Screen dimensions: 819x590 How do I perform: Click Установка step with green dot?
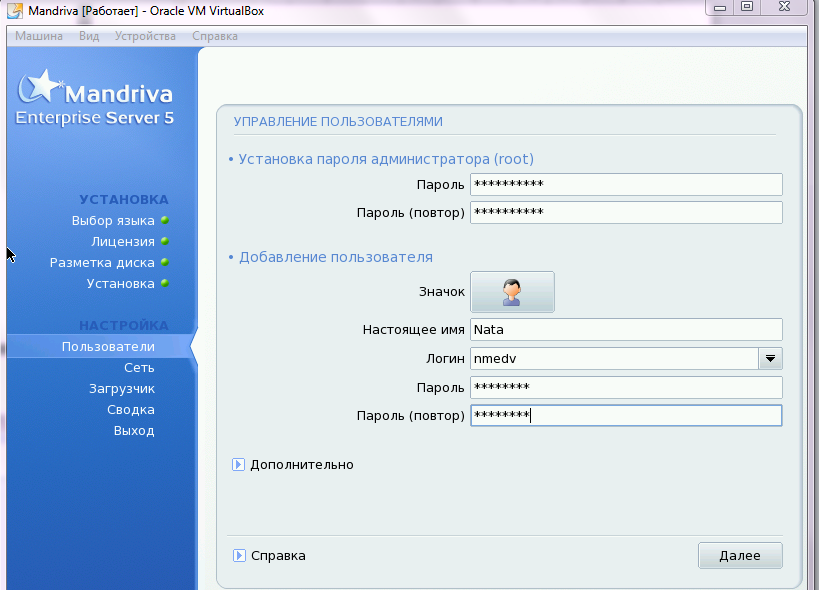(121, 284)
